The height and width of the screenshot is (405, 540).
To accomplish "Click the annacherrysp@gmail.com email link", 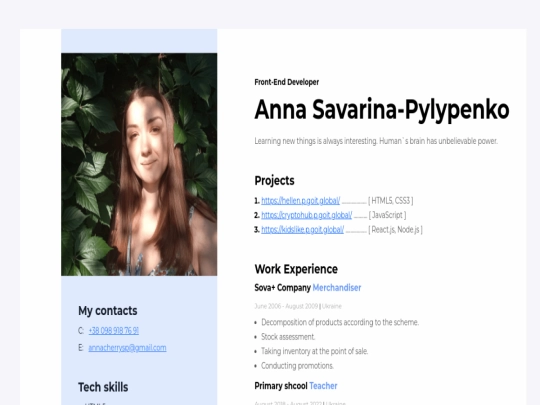I will click(x=127, y=348).
